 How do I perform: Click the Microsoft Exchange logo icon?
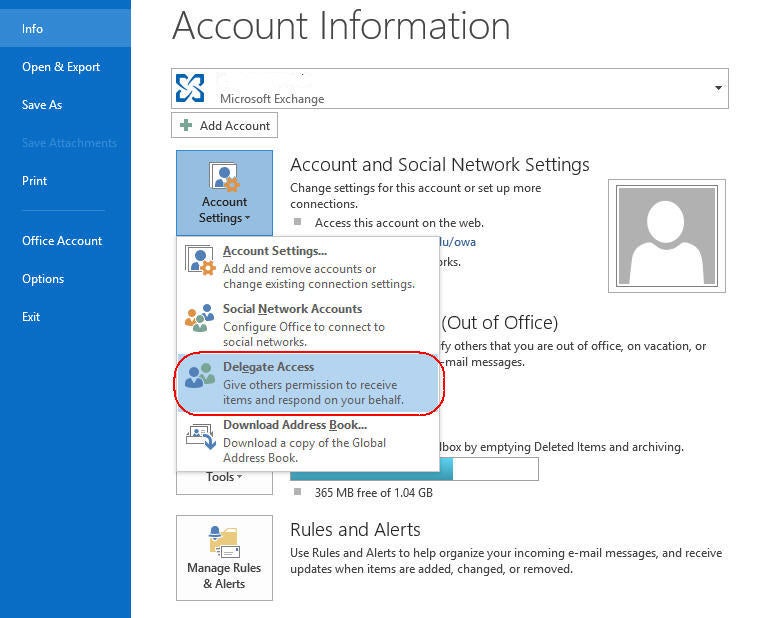(x=190, y=88)
